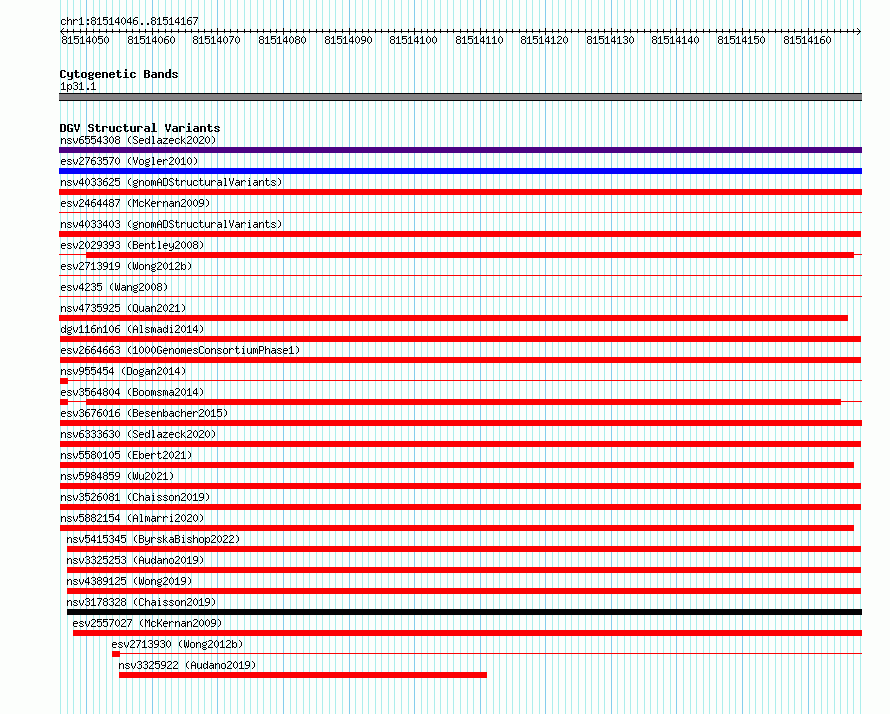Click ruler position 81514140
Viewport: 890px width, 714px height.
pos(675,40)
